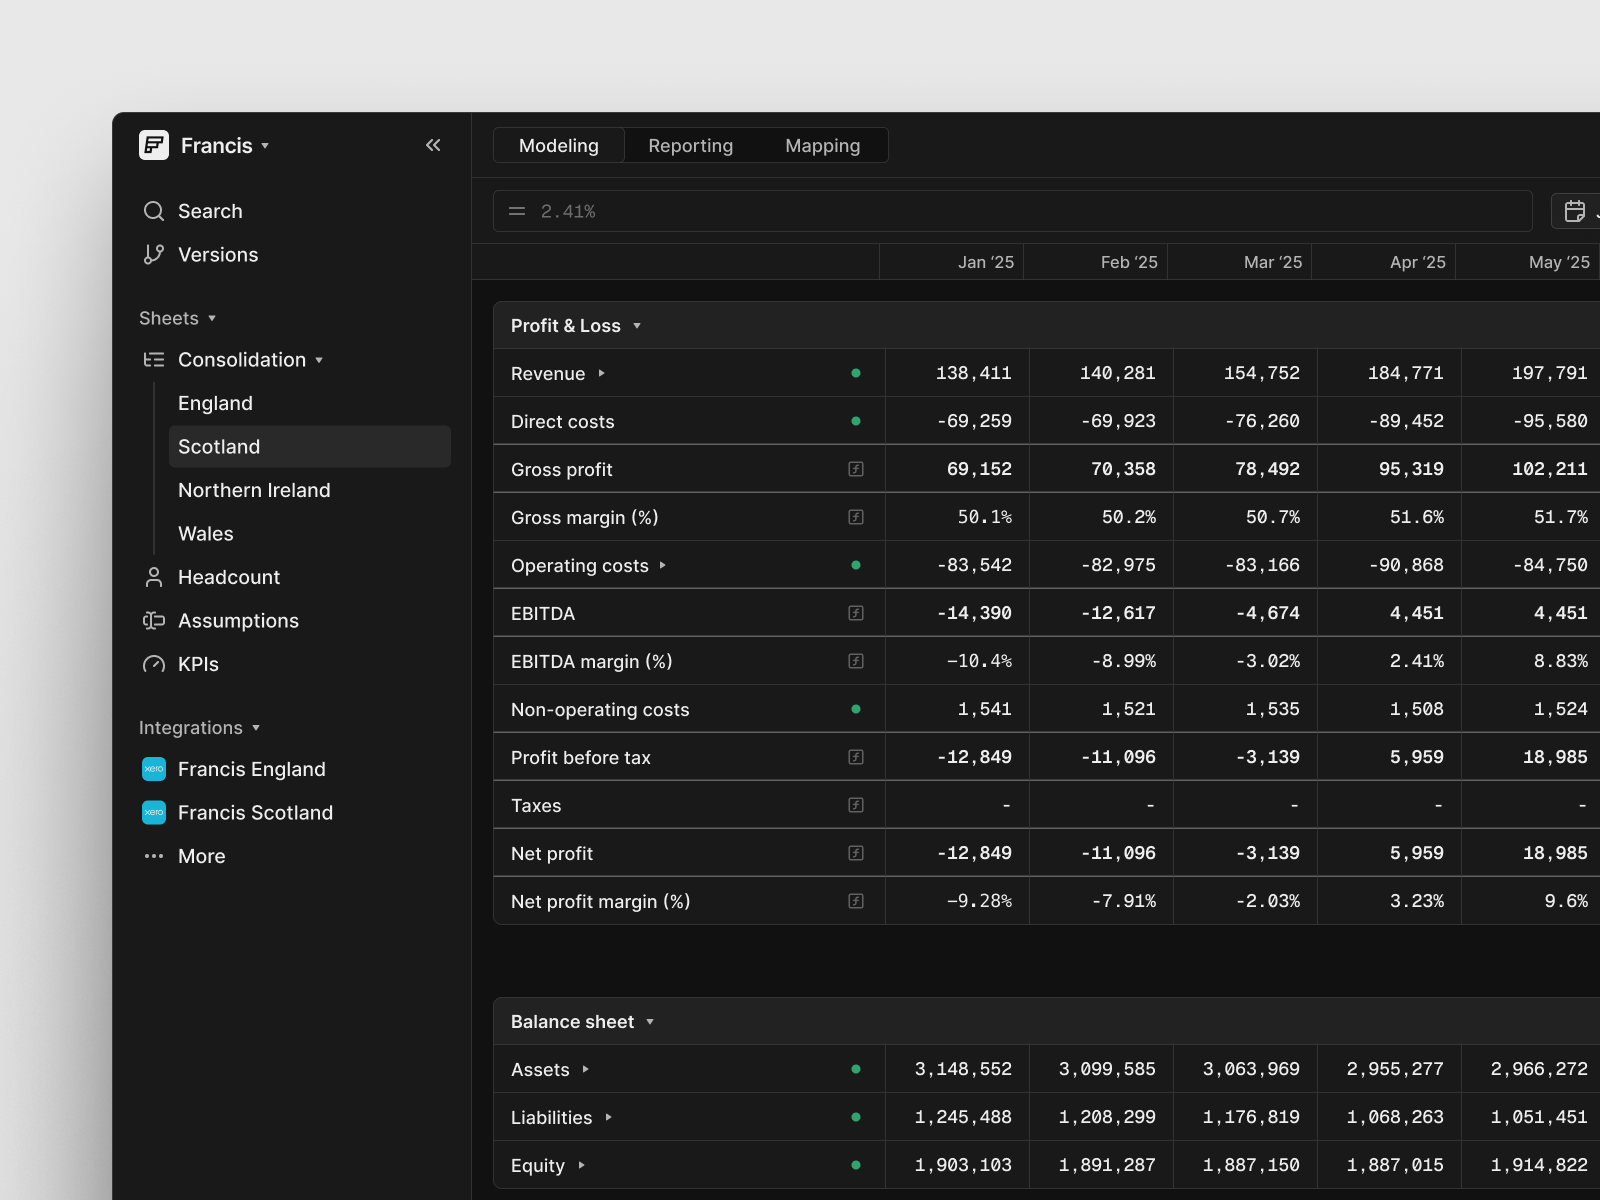The image size is (1600, 1200).
Task: Select the Mar '25 column header
Action: point(1239,262)
